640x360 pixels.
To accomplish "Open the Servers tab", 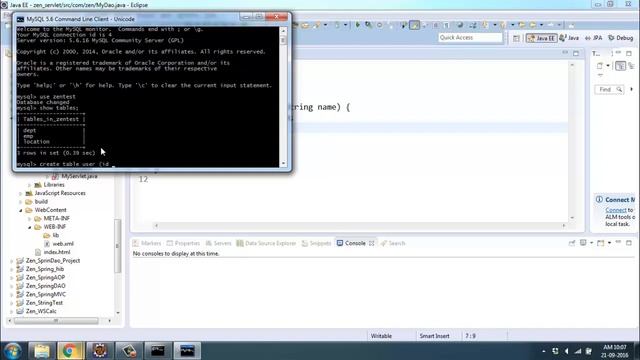I will [218, 243].
